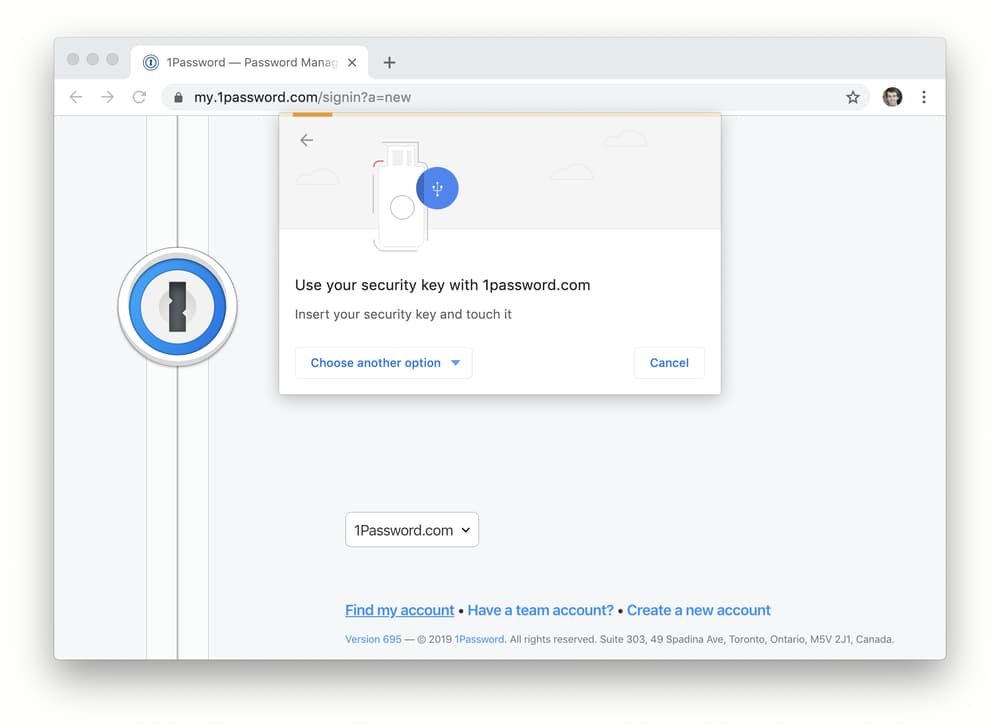Image resolution: width=1000 pixels, height=728 pixels.
Task: Expand the Choose another option dropdown
Action: [x=384, y=363]
